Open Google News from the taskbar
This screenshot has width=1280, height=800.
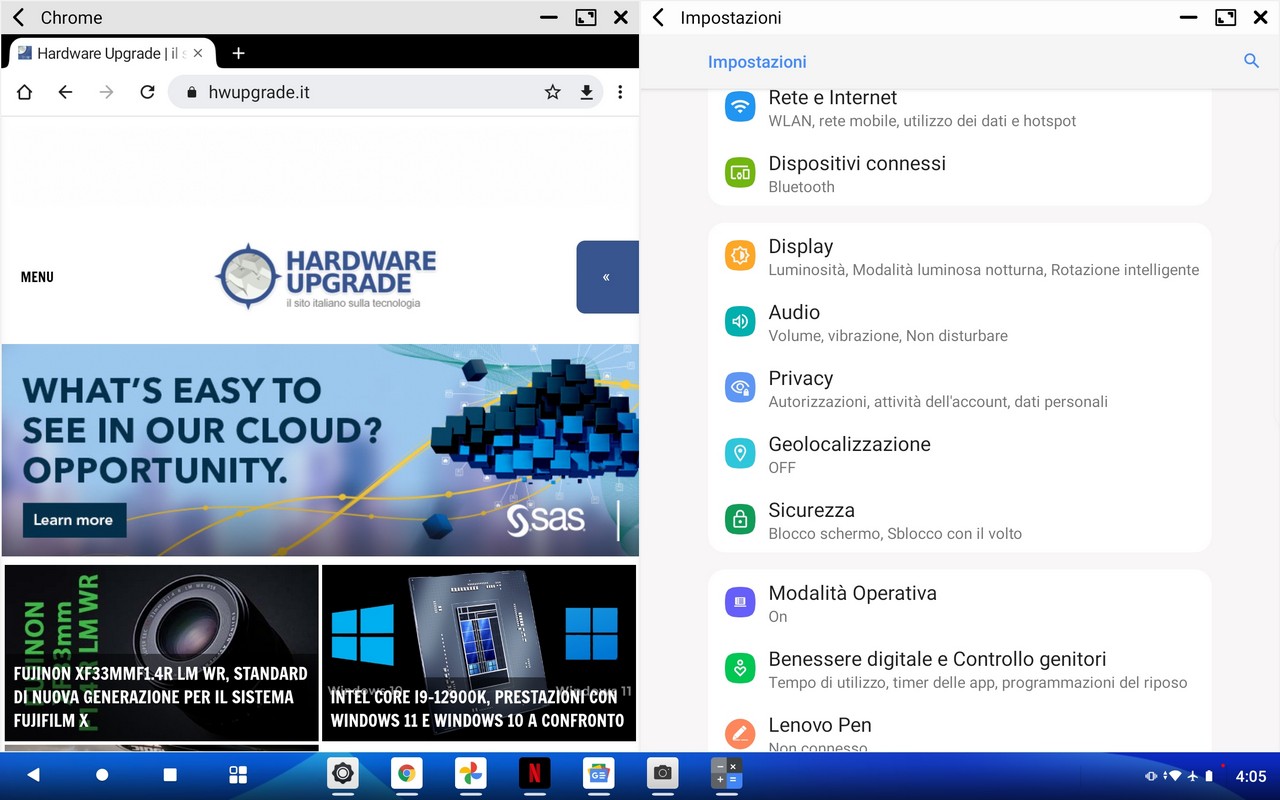(598, 773)
